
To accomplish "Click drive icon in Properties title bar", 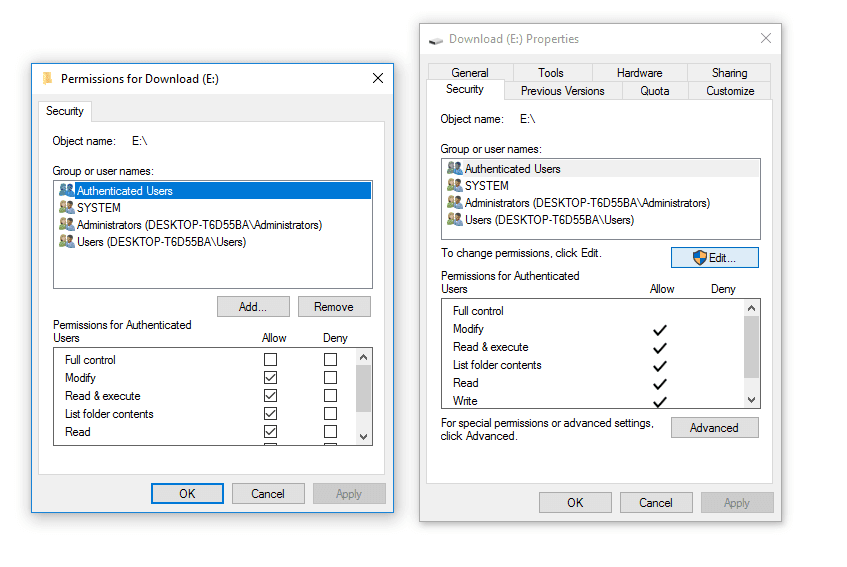I will point(435,40).
